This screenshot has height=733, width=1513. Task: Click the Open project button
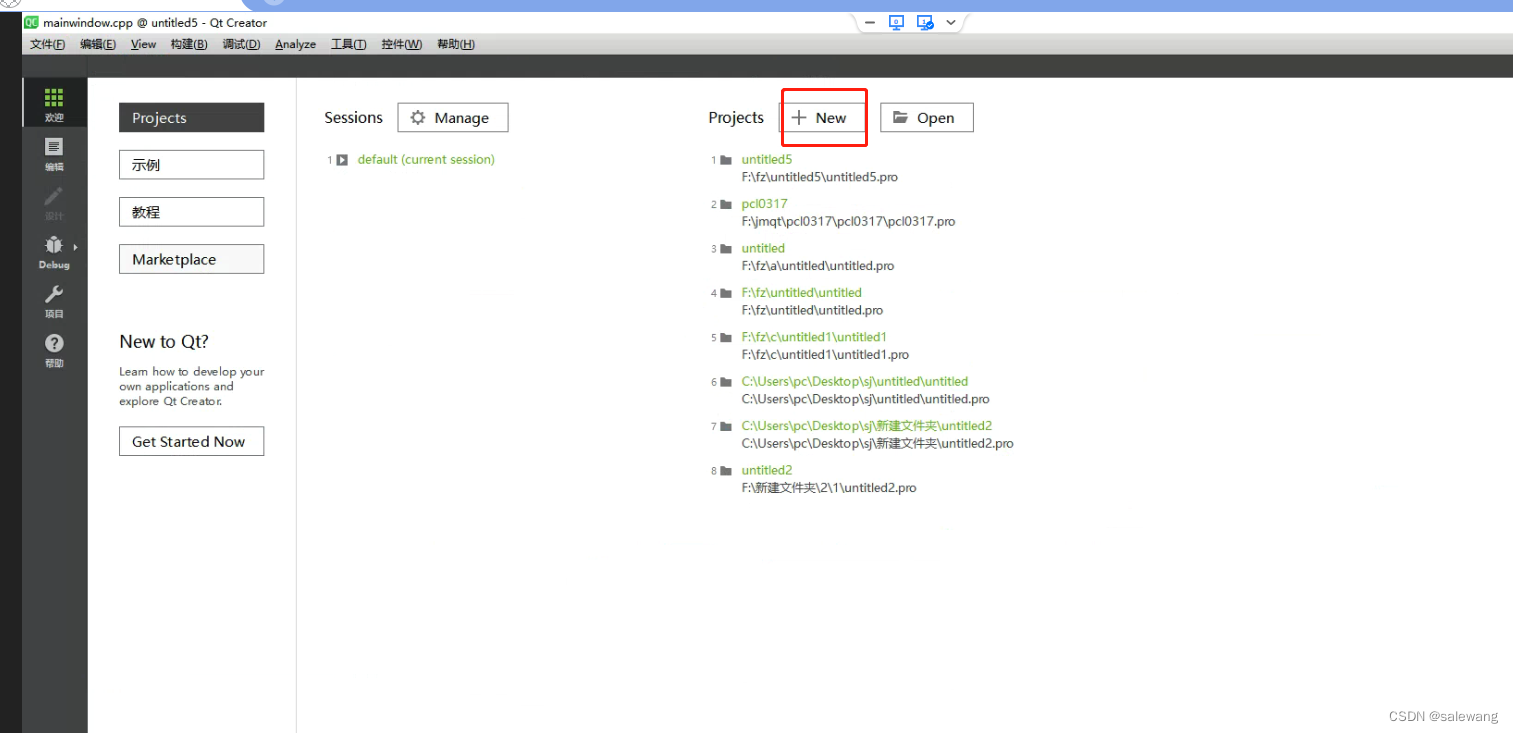(927, 118)
